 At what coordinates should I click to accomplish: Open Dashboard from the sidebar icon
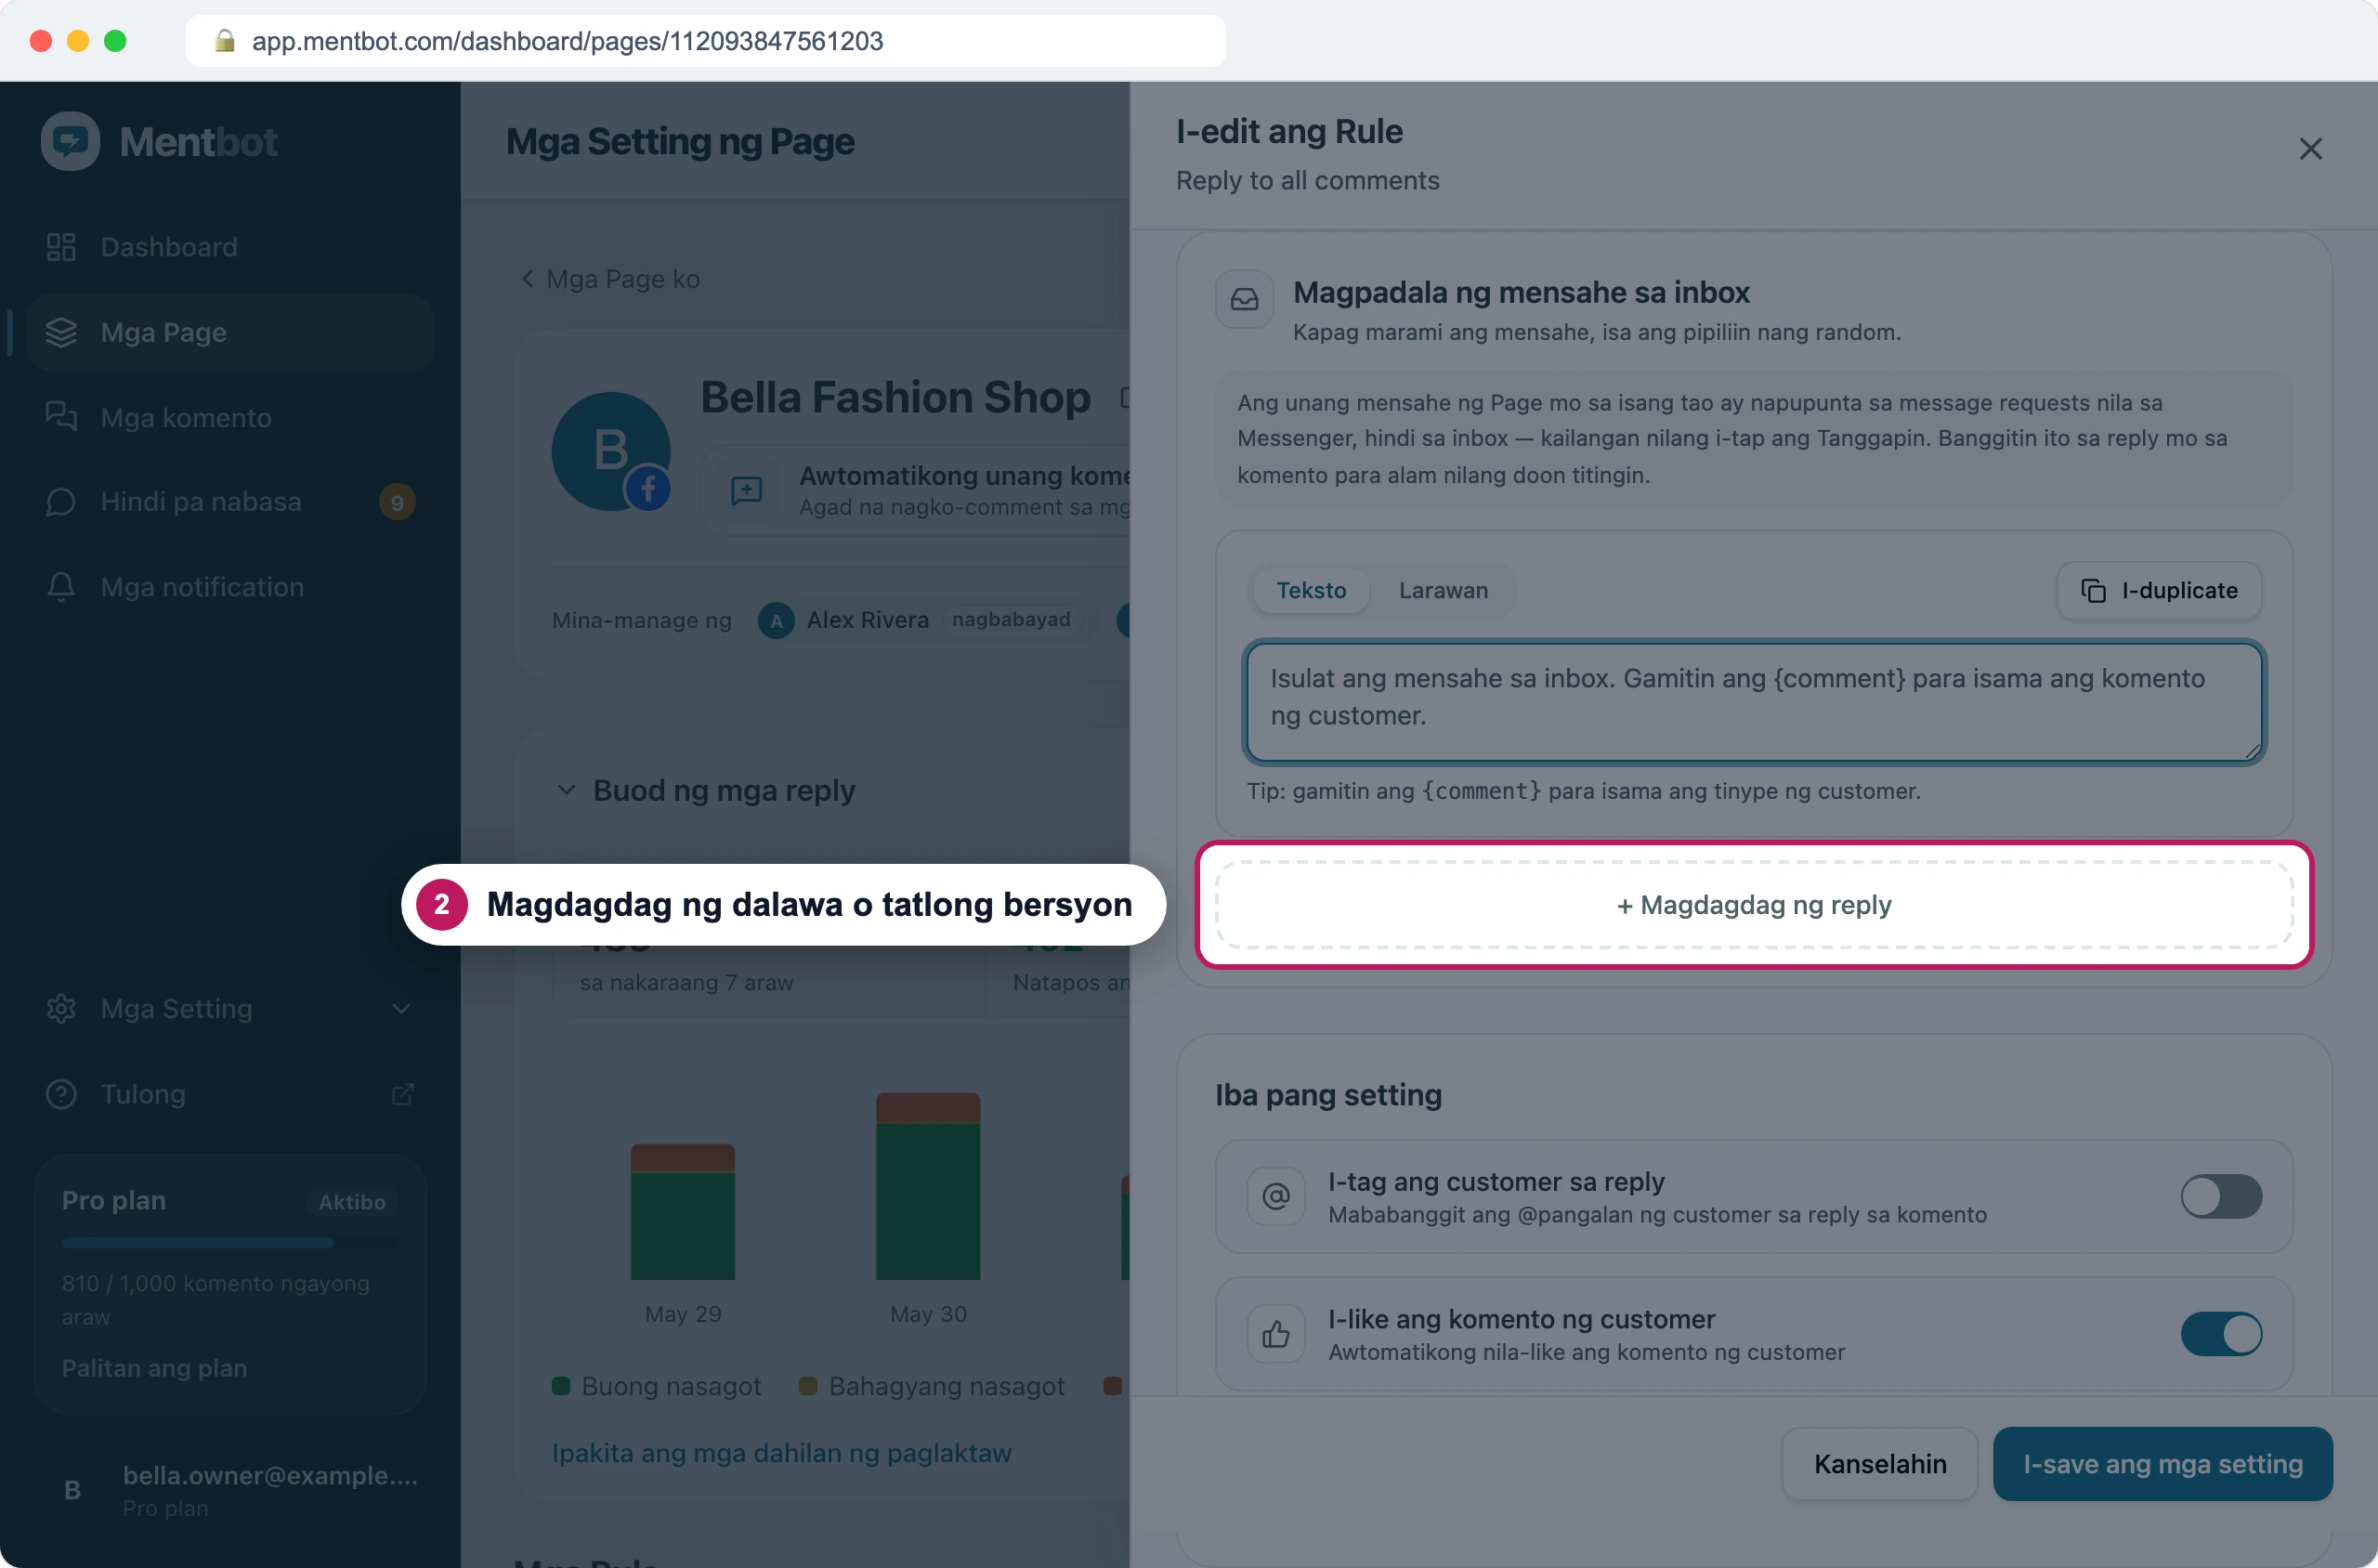pyautogui.click(x=61, y=247)
